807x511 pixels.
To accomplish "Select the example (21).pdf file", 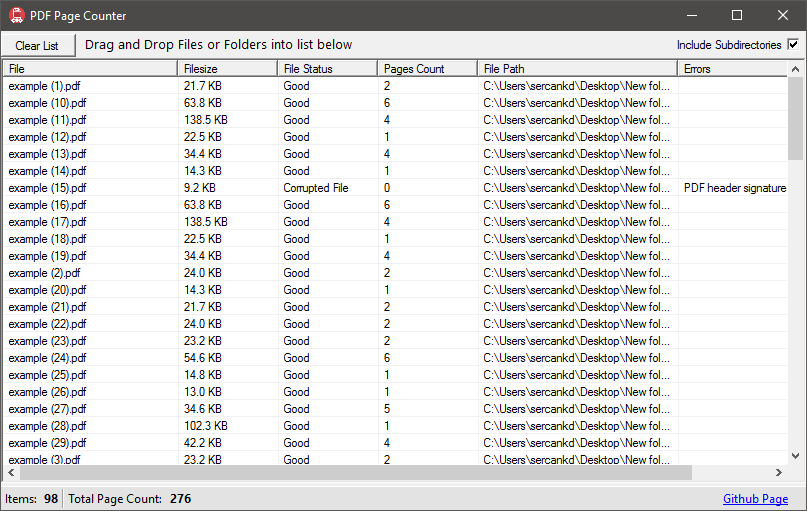I will [47, 307].
